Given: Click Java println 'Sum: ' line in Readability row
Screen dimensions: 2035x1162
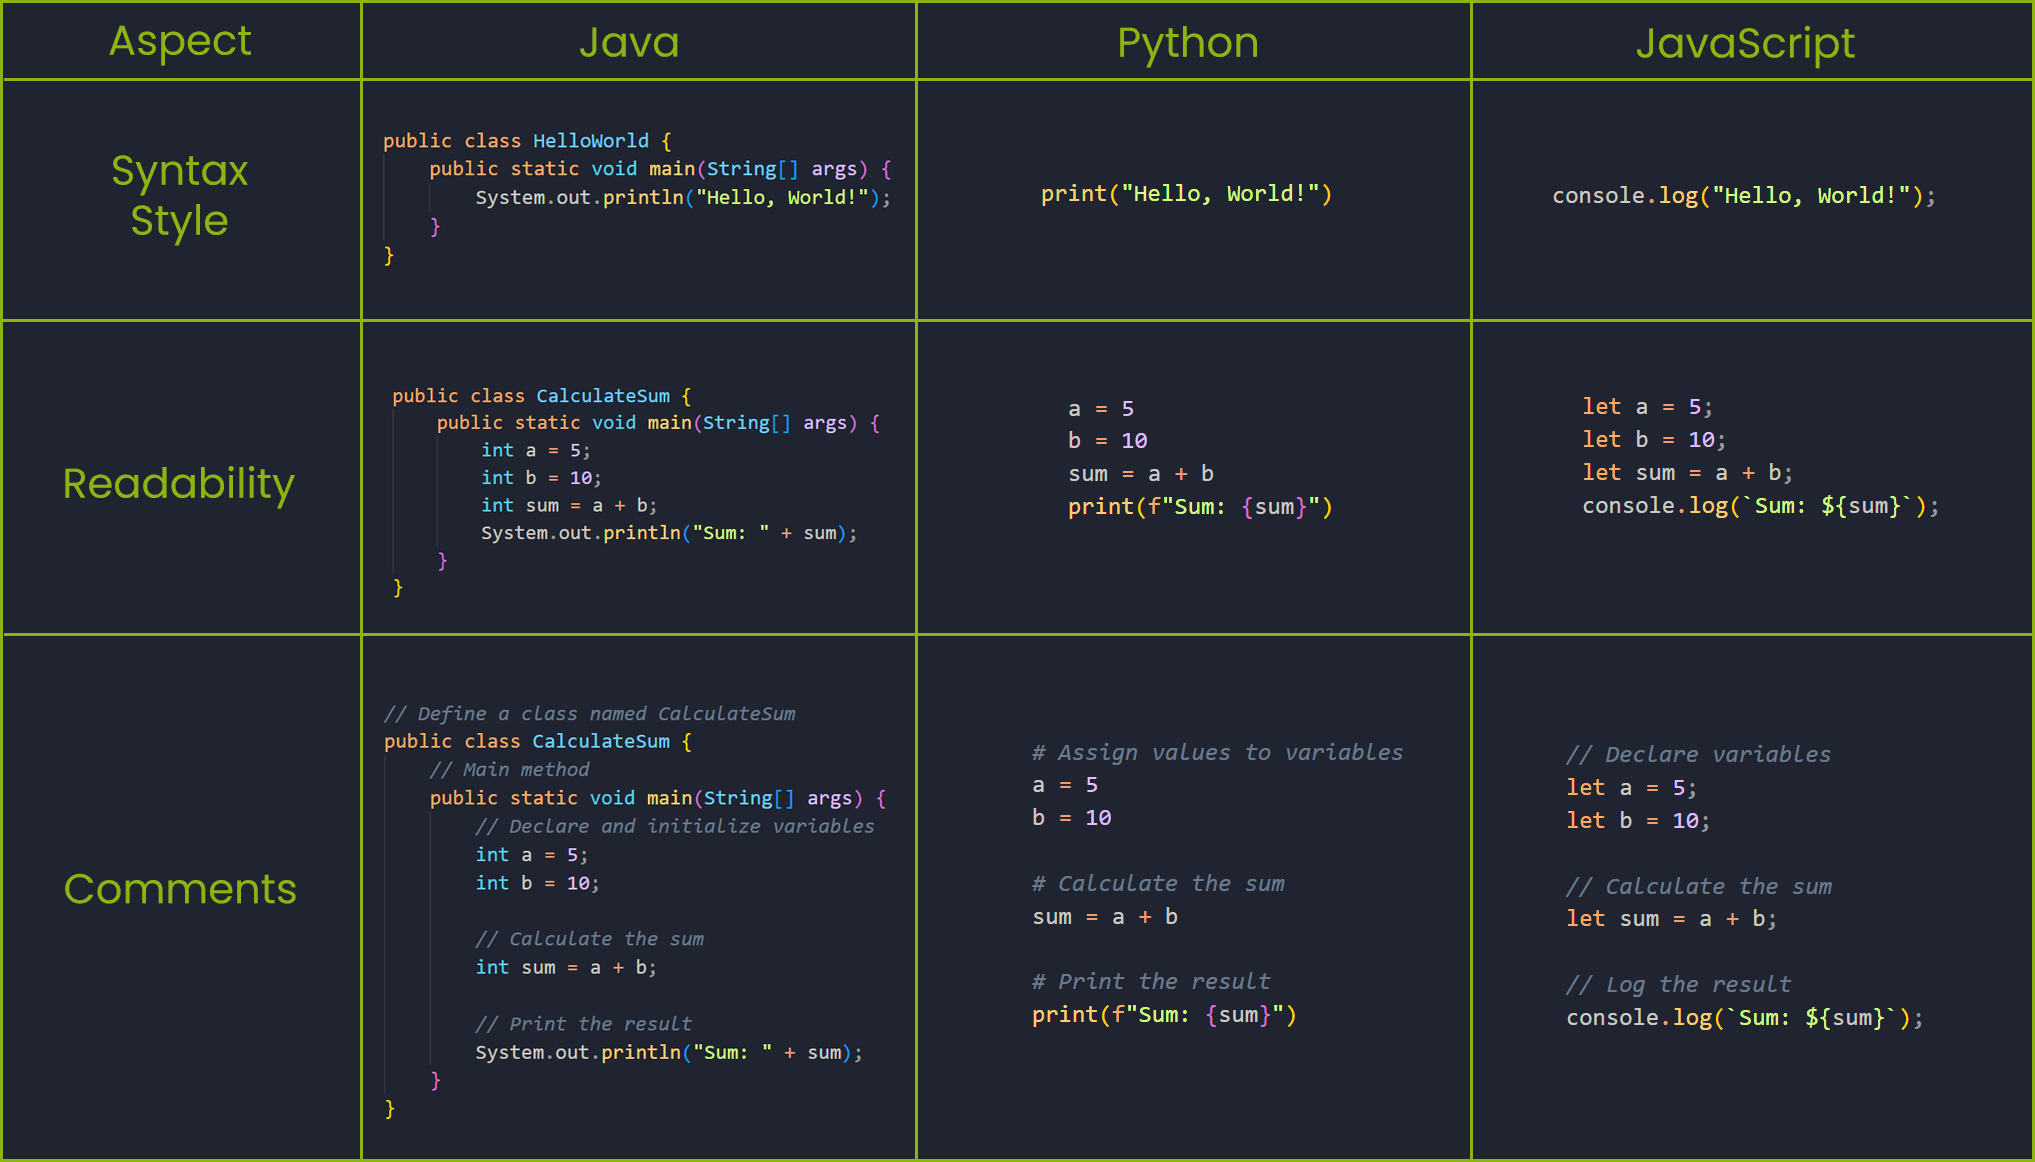Looking at the screenshot, I should click(669, 533).
